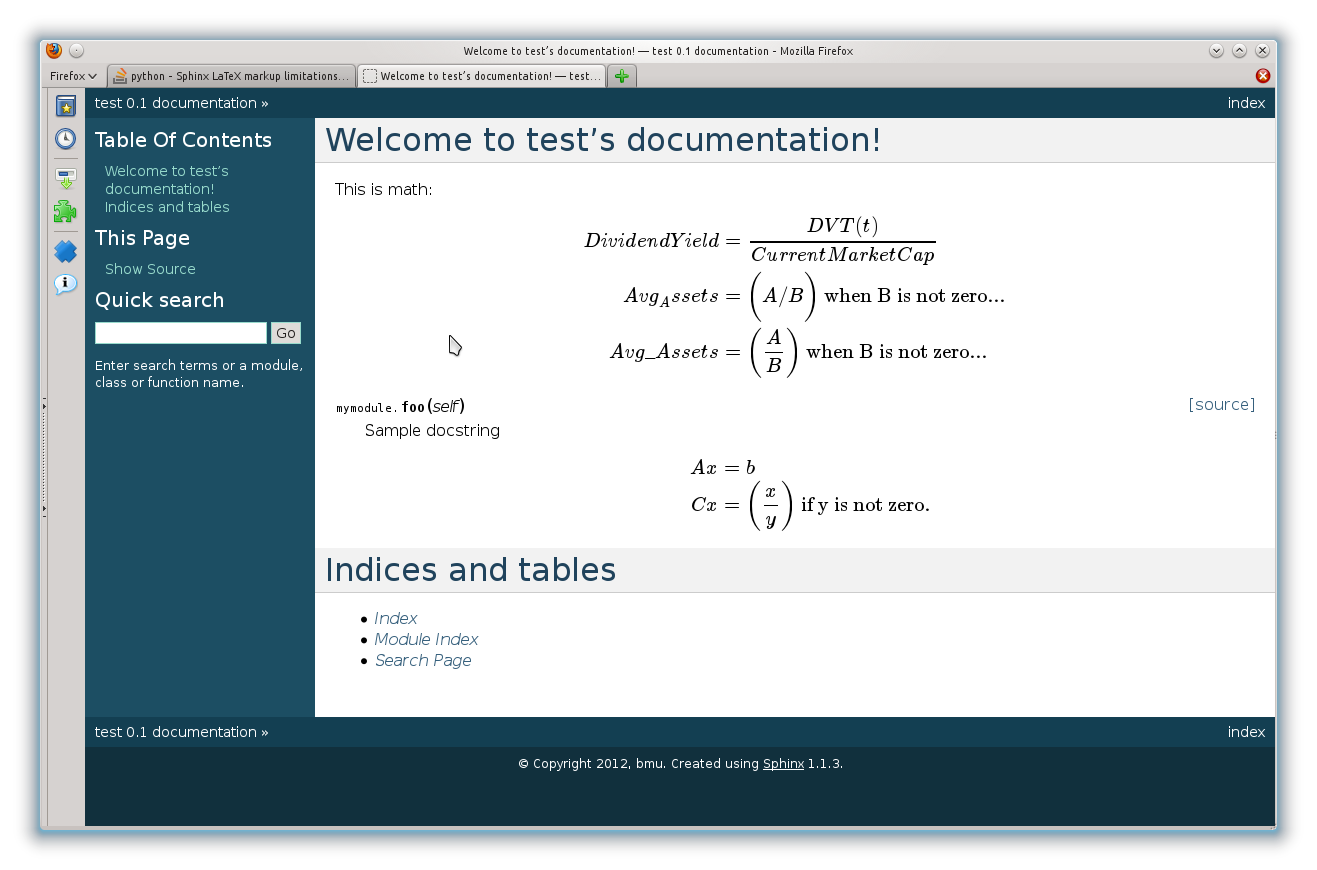The width and height of the screenshot is (1317, 870).
Task: Click bottom 'test 0.1 documentation »' link
Action: (181, 732)
